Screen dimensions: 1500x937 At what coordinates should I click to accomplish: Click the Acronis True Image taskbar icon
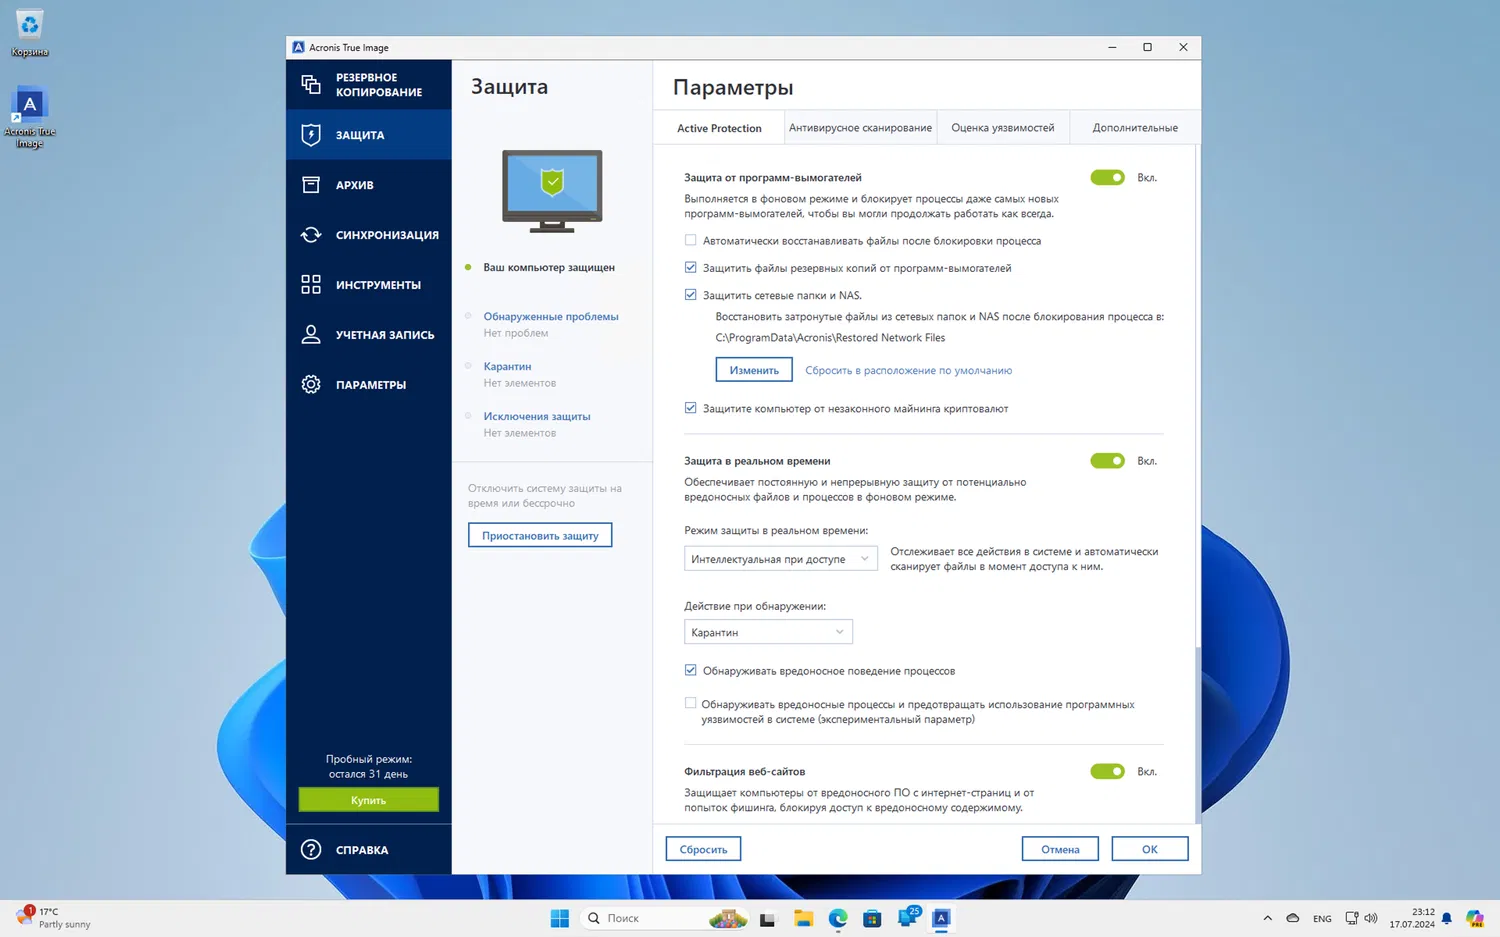[941, 918]
